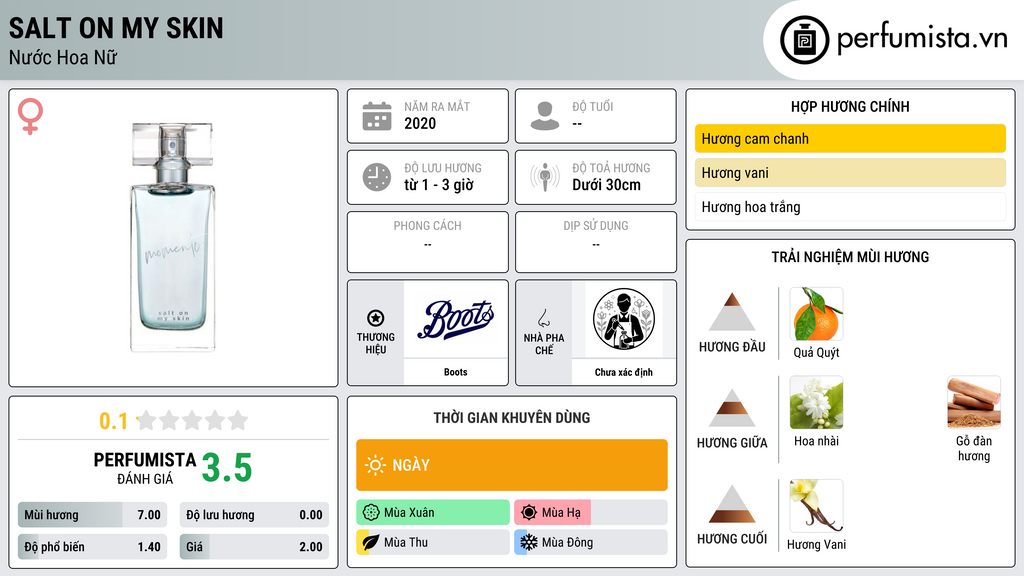Viewport: 1024px width, 576px height.
Task: Click the Hương đầu pyramid icon
Action: tap(732, 312)
